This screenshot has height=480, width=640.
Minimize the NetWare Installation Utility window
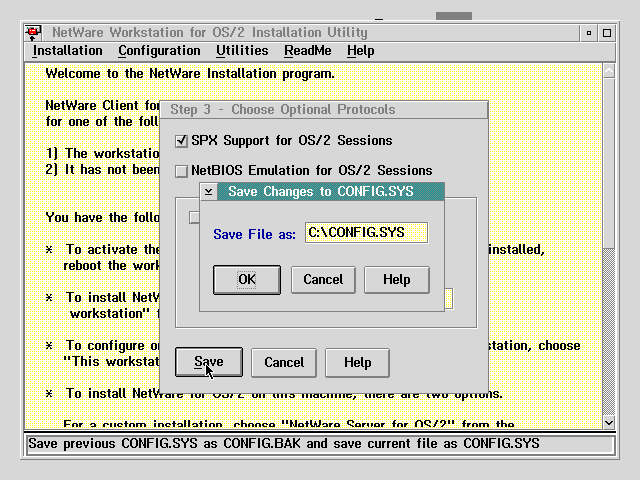coord(589,33)
